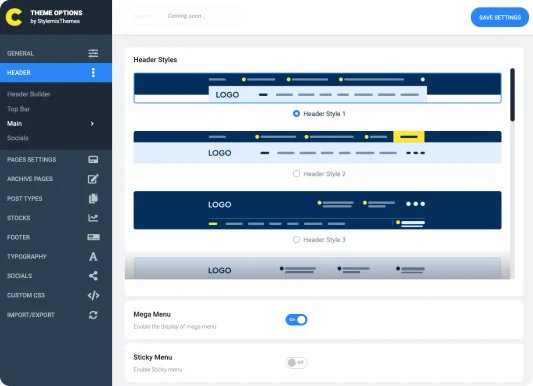533x386 pixels.
Task: Choose the Header Style 2 preview image
Action: (x=317, y=147)
